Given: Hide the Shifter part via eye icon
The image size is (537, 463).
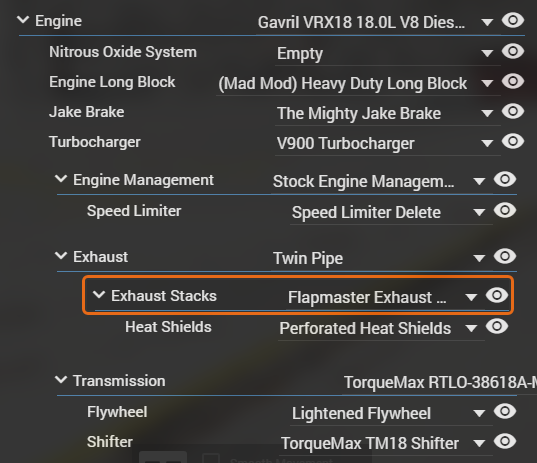Looking at the screenshot, I should 505,441.
